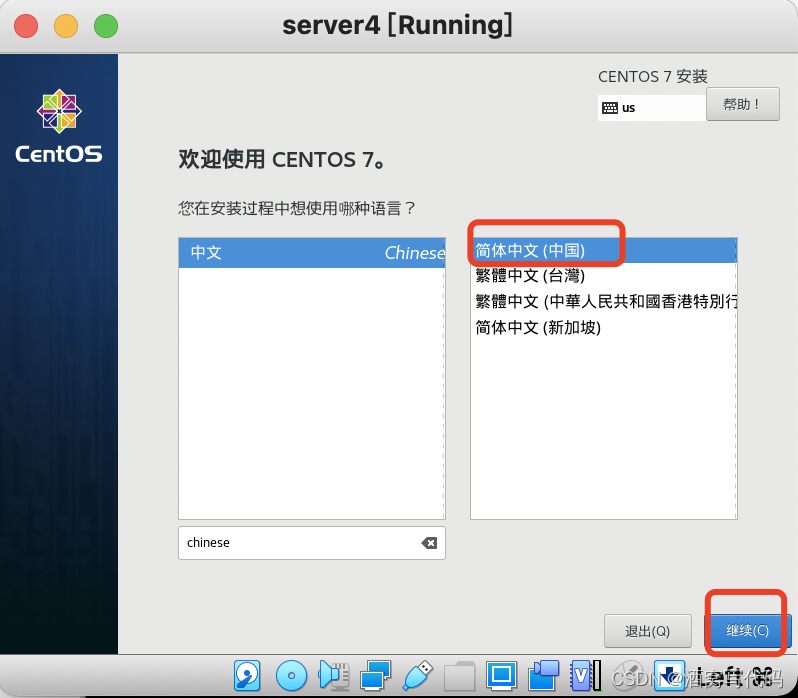
Task: Focus the language search field containing chinese
Action: [x=312, y=543]
